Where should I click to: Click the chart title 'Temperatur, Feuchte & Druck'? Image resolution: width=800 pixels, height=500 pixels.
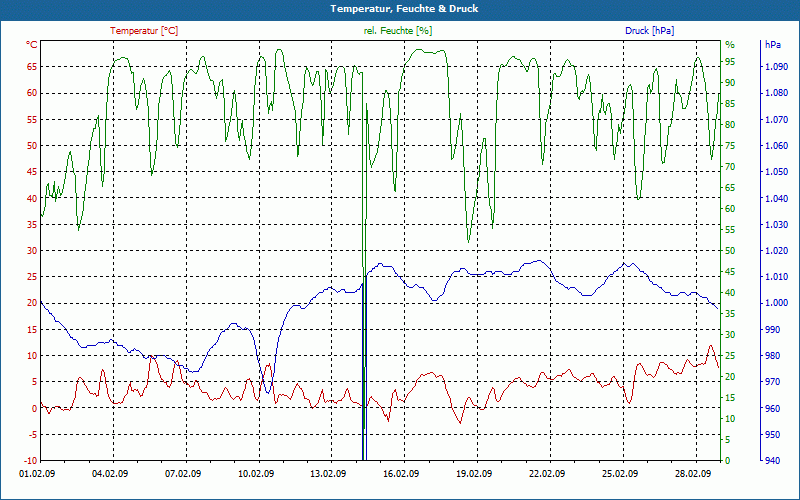(404, 9)
